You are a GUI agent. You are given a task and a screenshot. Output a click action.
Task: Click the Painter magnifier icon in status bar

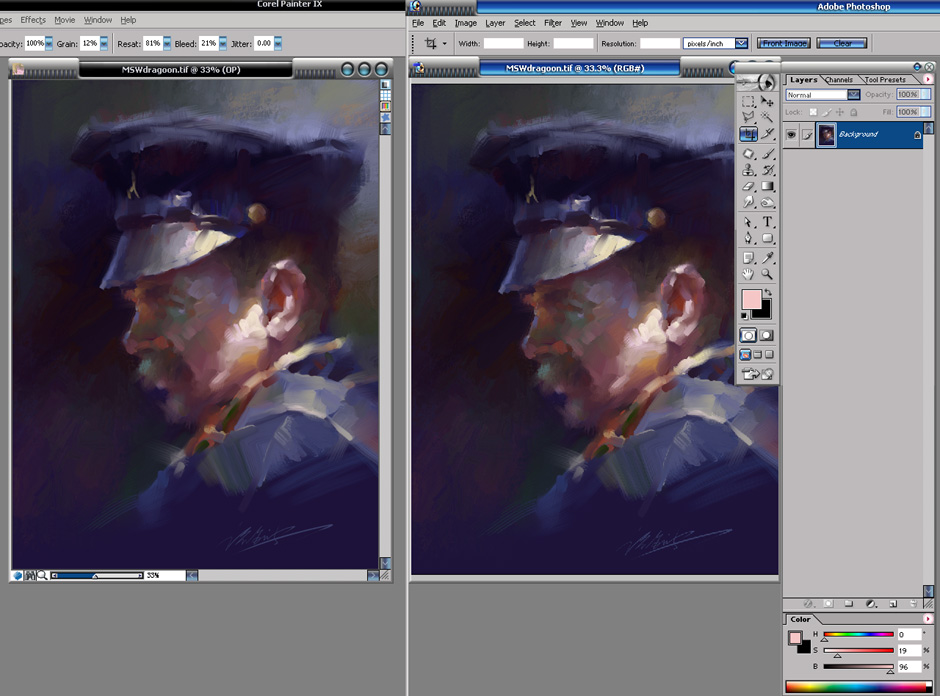tap(42, 576)
